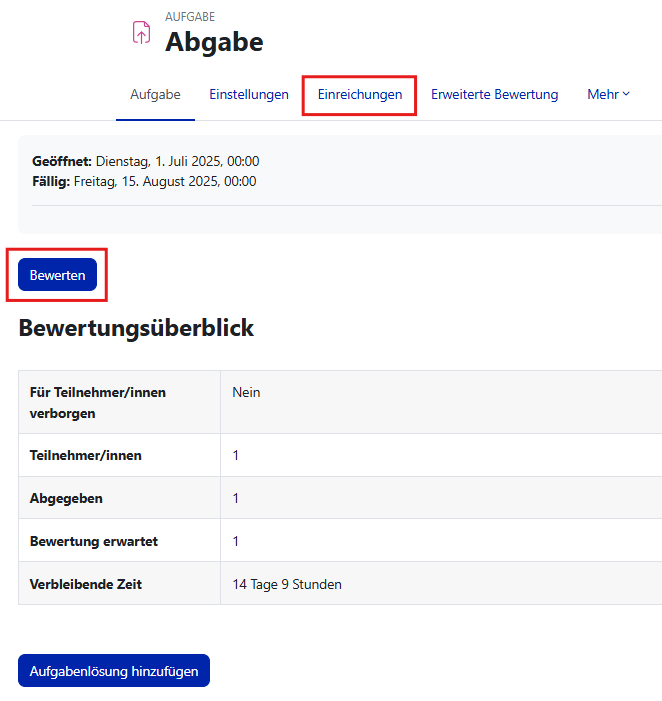Click the remaining time 14 Tage 9 Stunden
The image size is (662, 701).
point(287,584)
